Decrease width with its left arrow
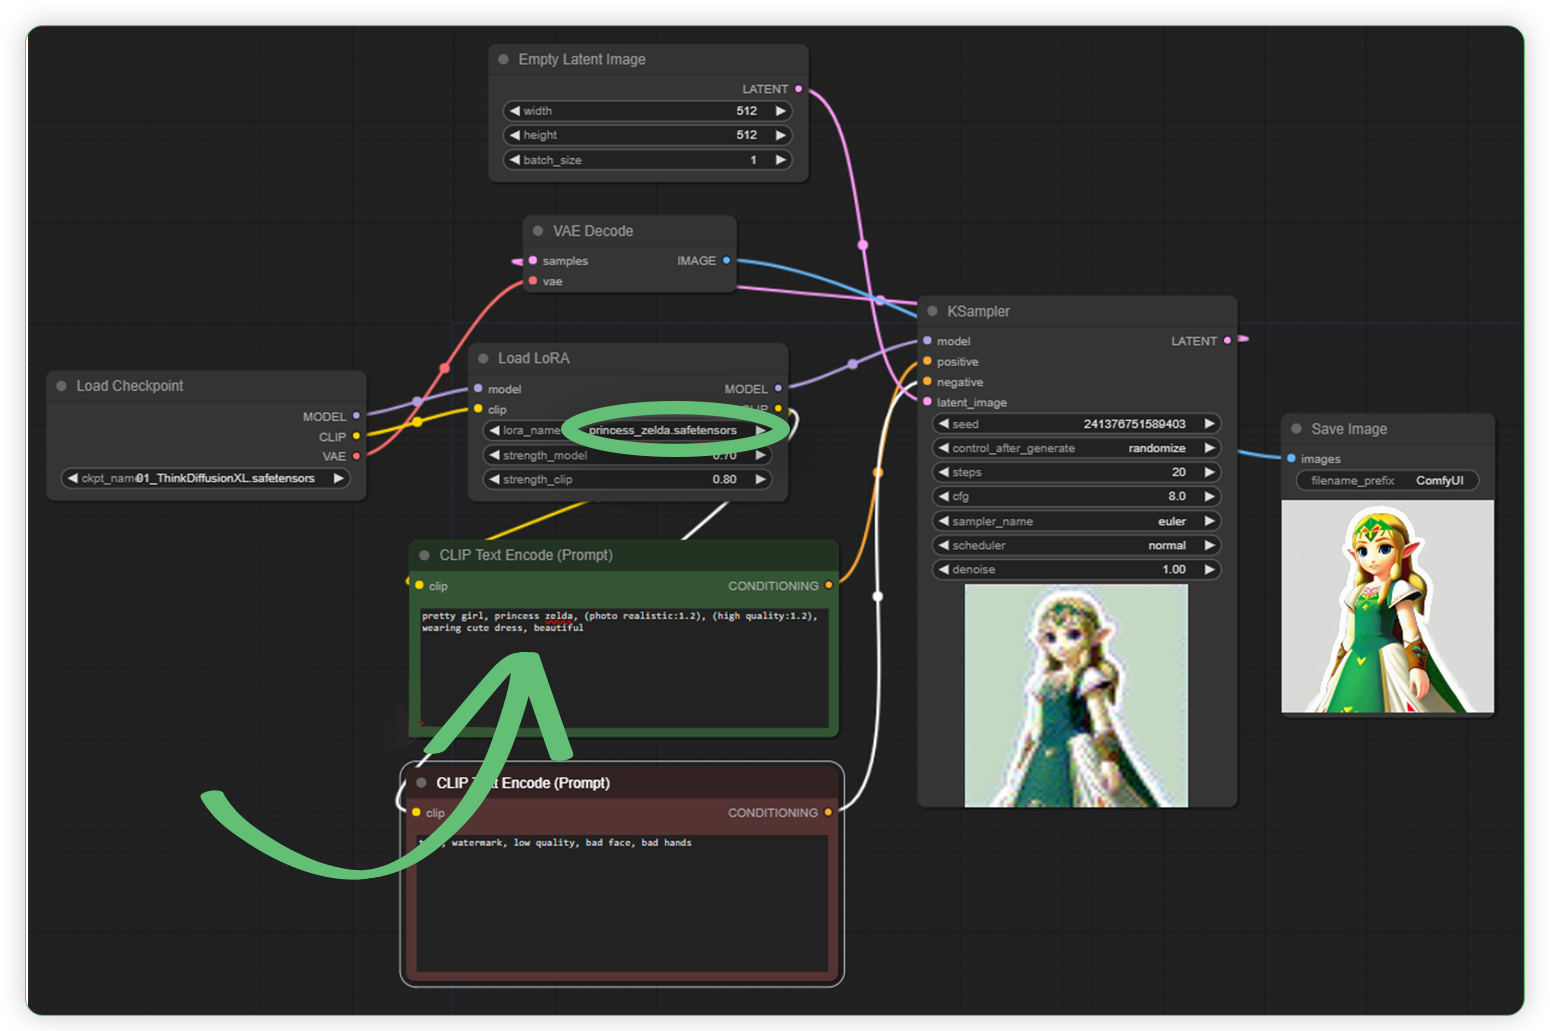Image resolution: width=1550 pixels, height=1031 pixels. (515, 111)
